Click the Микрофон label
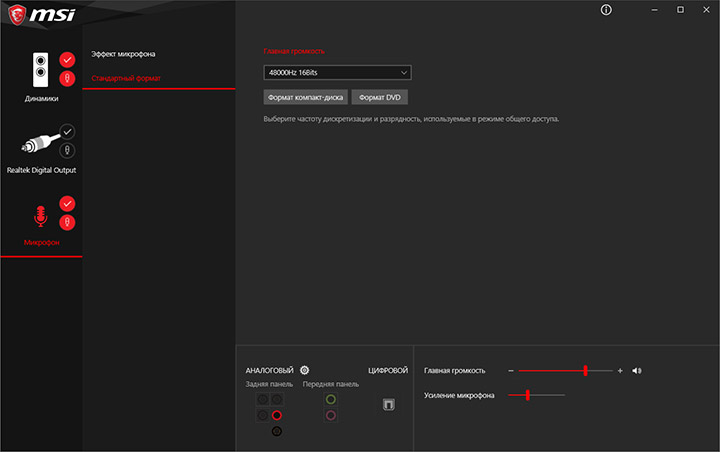Image resolution: width=720 pixels, height=452 pixels. coord(41,242)
